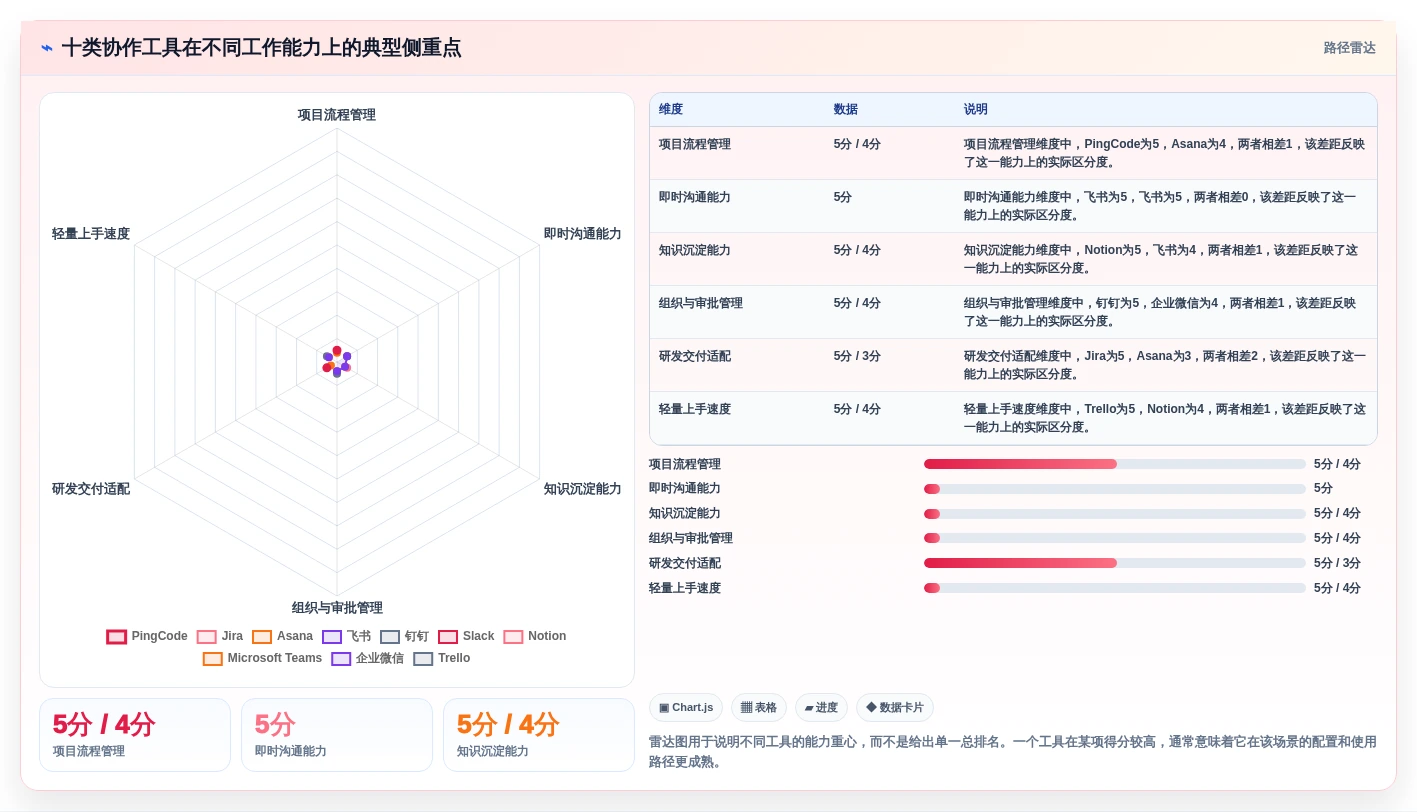
Task: Open the 项目流程管理 data card
Action: (x=135, y=735)
